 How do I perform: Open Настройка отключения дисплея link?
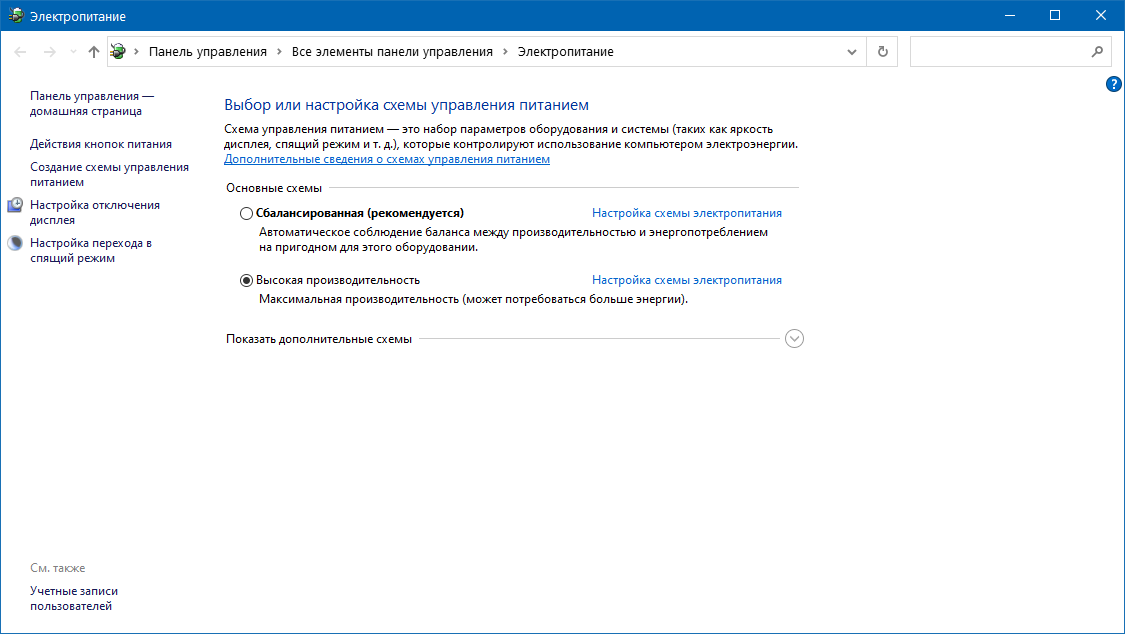point(95,212)
